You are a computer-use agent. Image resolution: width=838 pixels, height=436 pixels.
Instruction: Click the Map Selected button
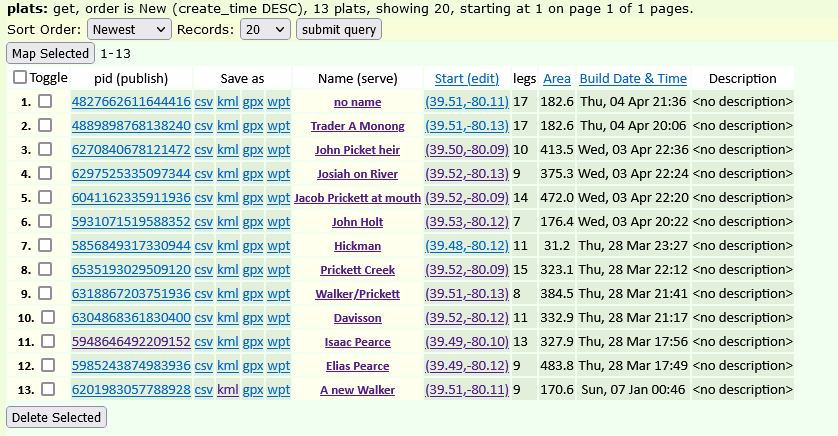(51, 53)
